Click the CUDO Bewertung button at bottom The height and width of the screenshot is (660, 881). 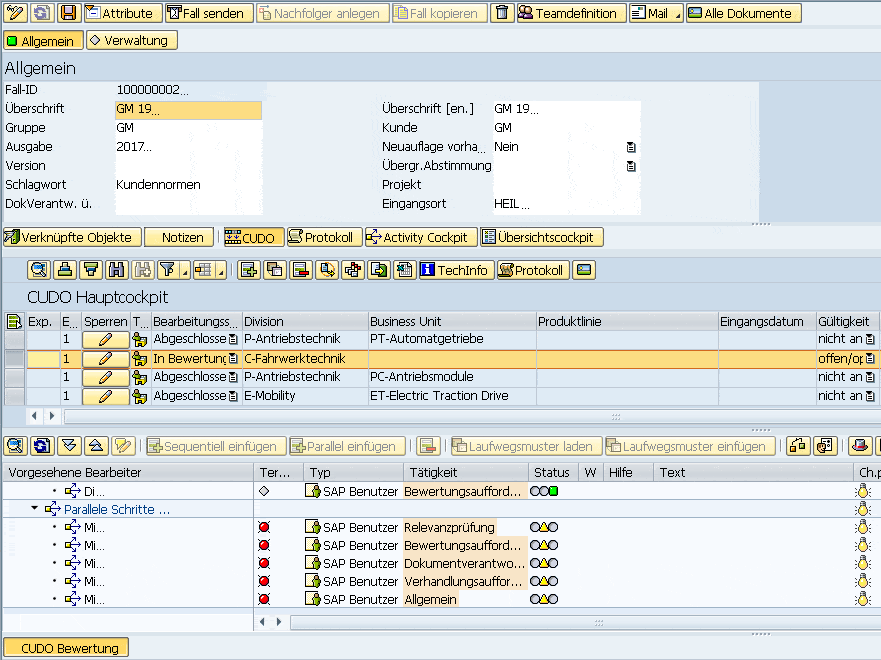[65, 647]
